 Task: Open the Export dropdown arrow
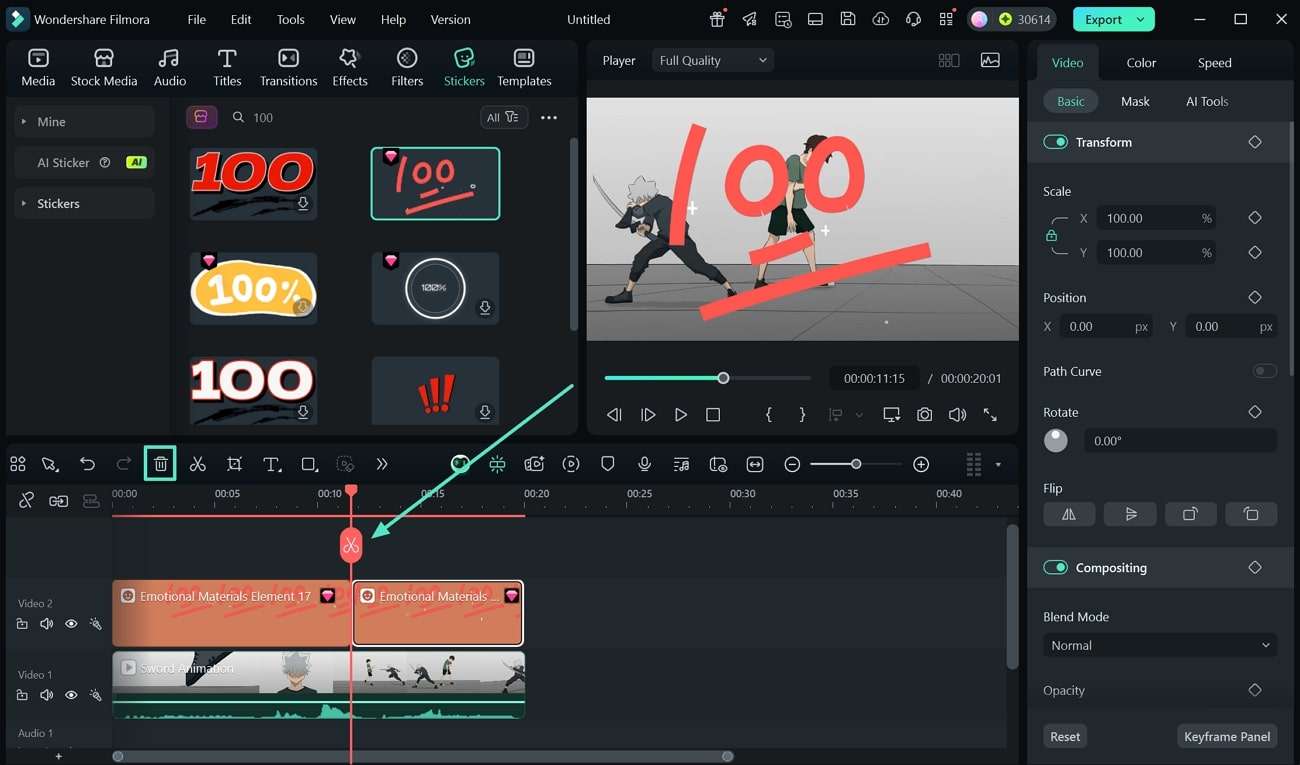tap(1140, 19)
